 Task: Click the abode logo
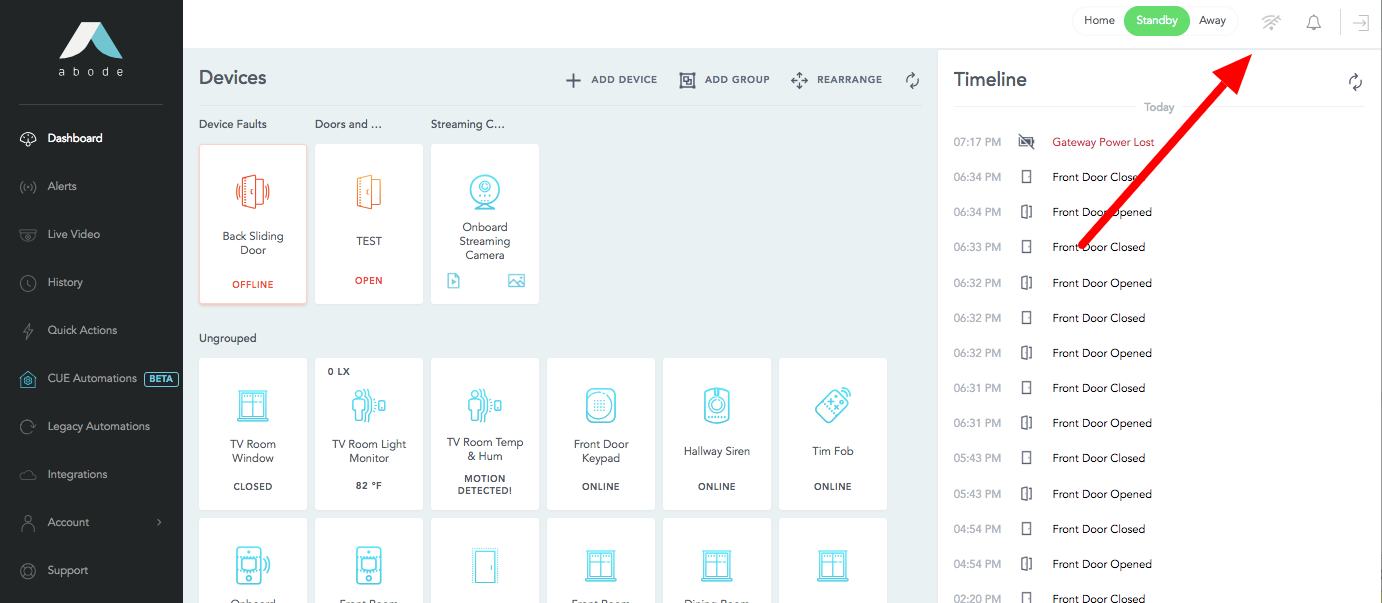pos(91,50)
